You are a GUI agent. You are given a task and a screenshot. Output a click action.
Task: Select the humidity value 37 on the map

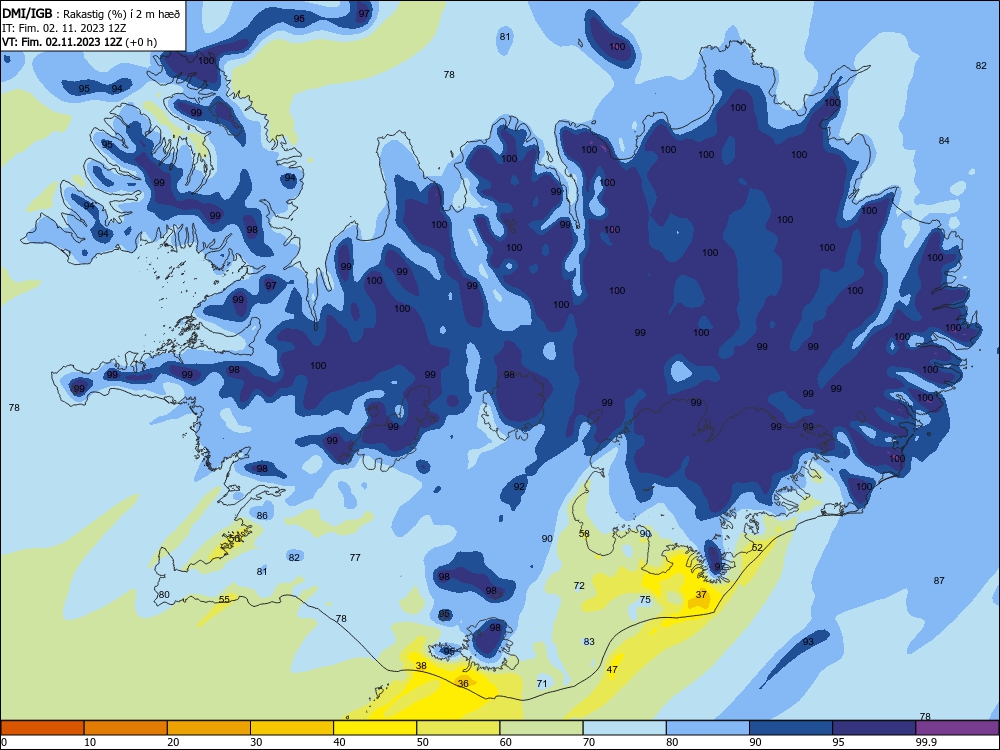tap(701, 594)
